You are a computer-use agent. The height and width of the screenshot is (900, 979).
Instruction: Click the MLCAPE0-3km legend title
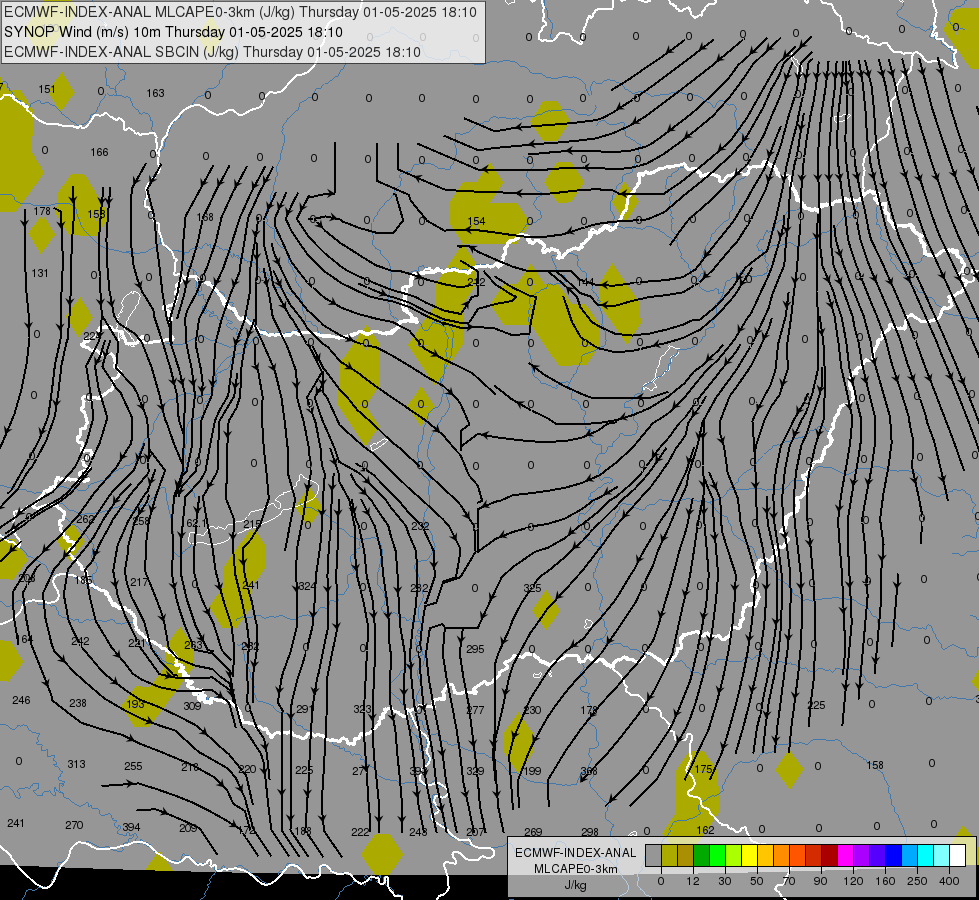pos(576,869)
